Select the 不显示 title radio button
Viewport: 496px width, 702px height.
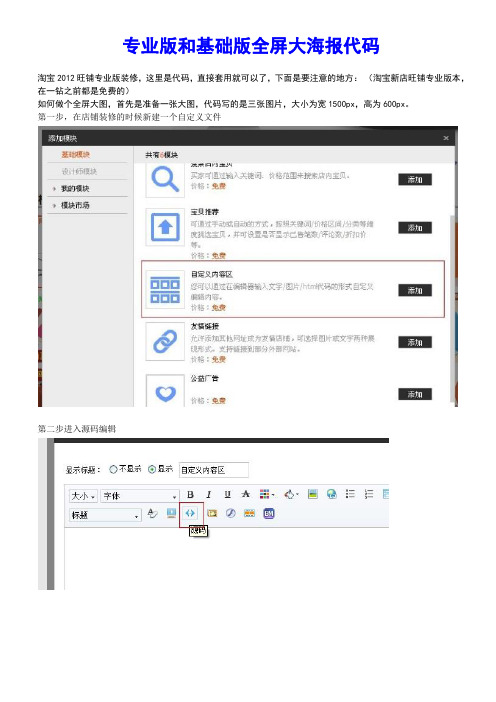[113, 469]
